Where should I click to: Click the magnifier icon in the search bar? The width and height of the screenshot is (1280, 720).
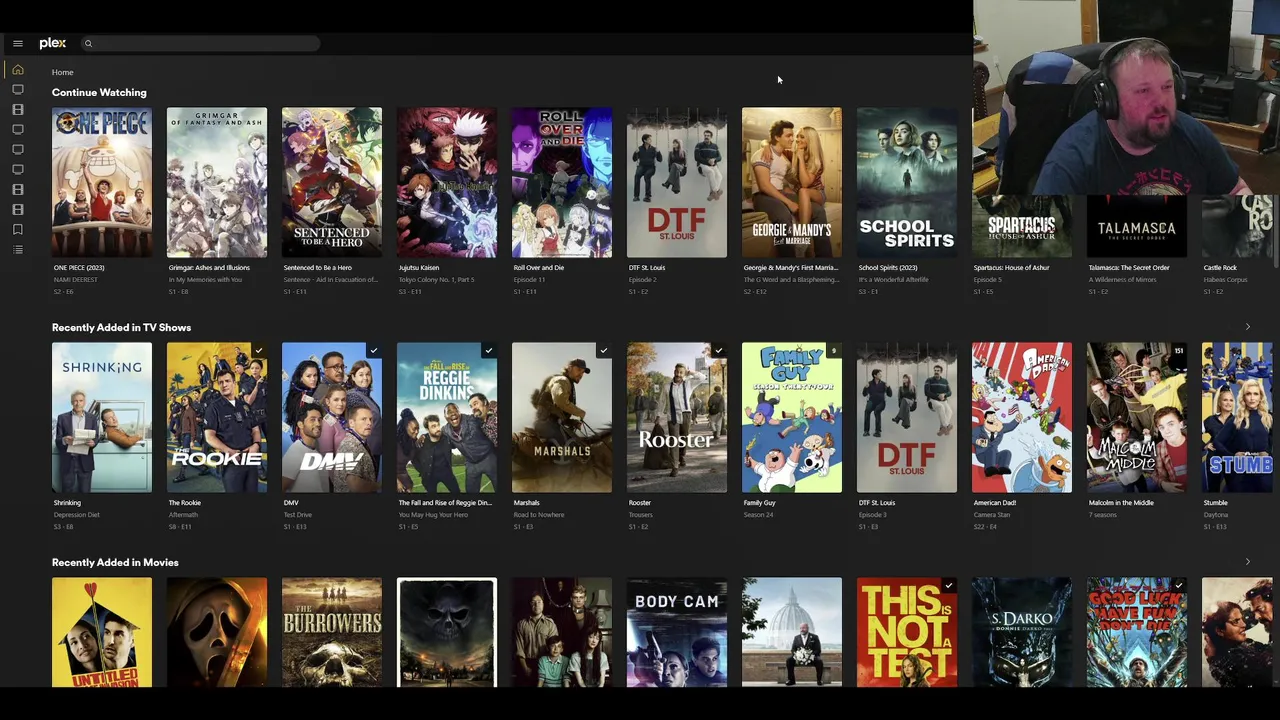coord(88,43)
